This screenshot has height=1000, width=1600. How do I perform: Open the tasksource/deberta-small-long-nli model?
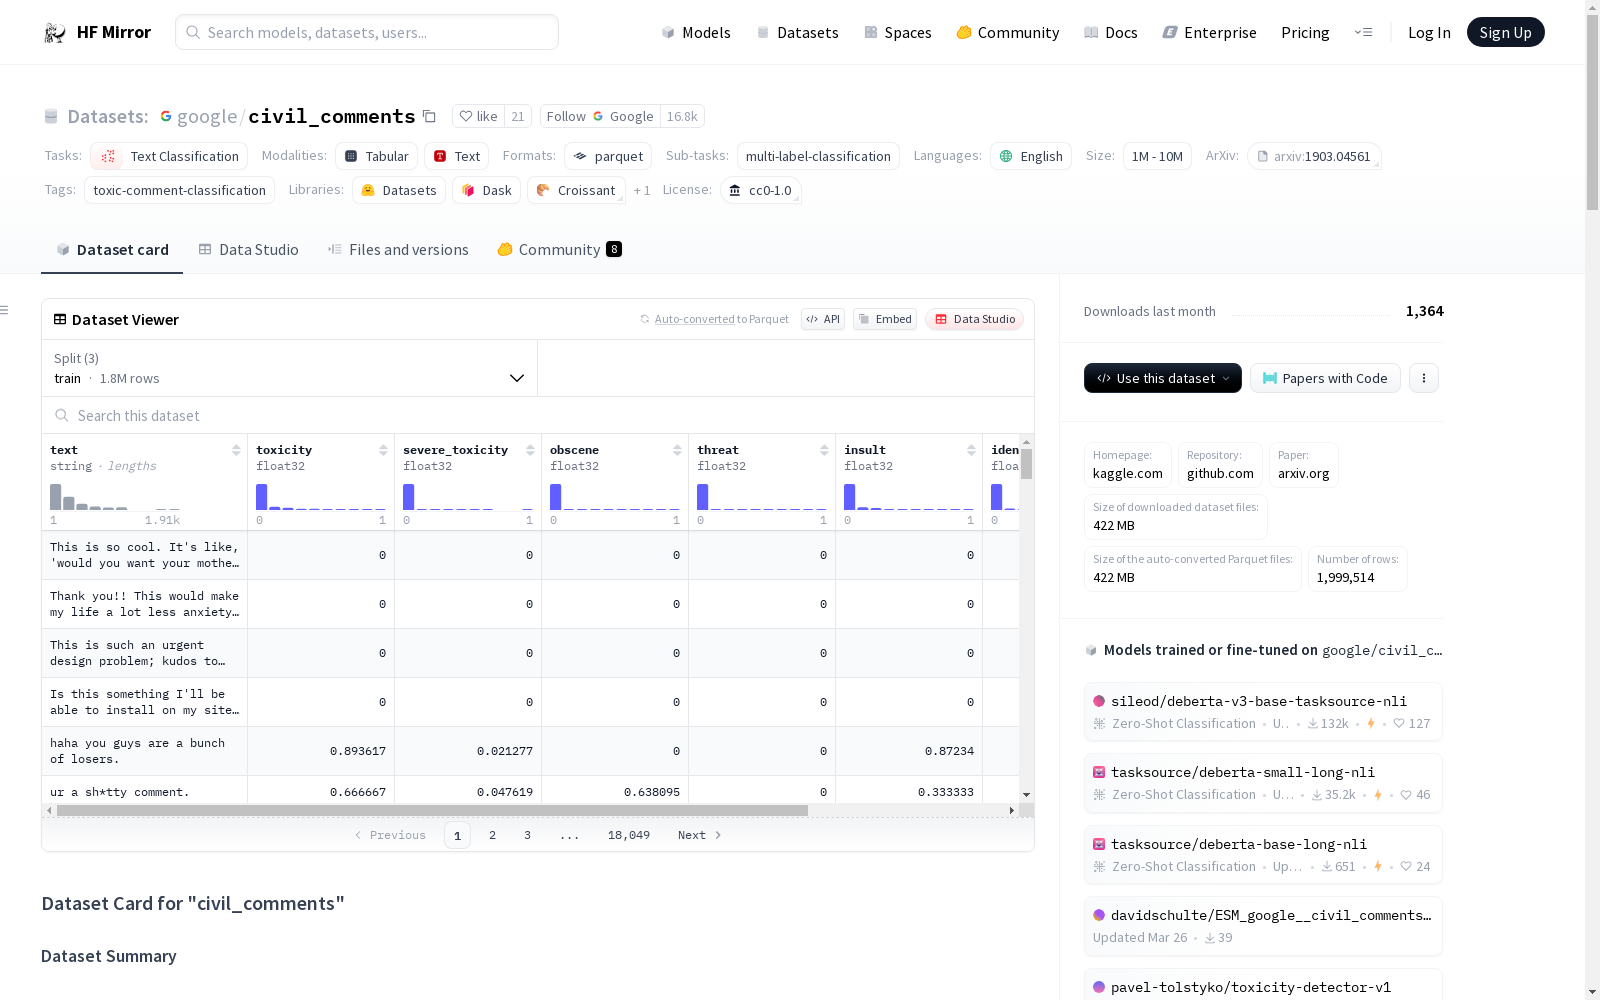1263,782
